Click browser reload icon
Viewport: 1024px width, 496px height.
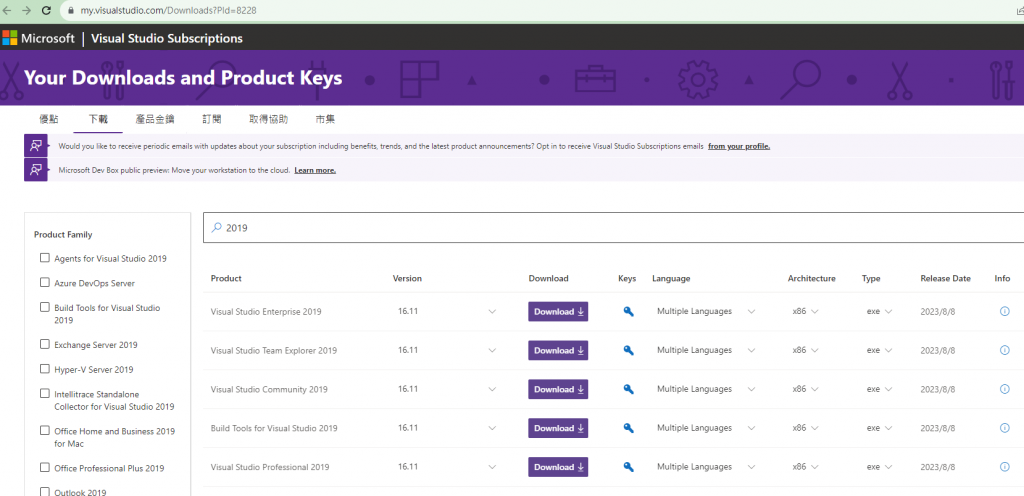[46, 10]
